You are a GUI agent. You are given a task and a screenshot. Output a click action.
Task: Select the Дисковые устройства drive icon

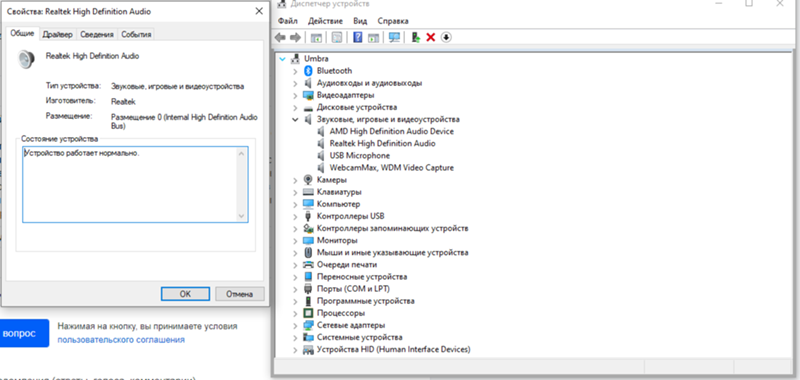coord(308,108)
